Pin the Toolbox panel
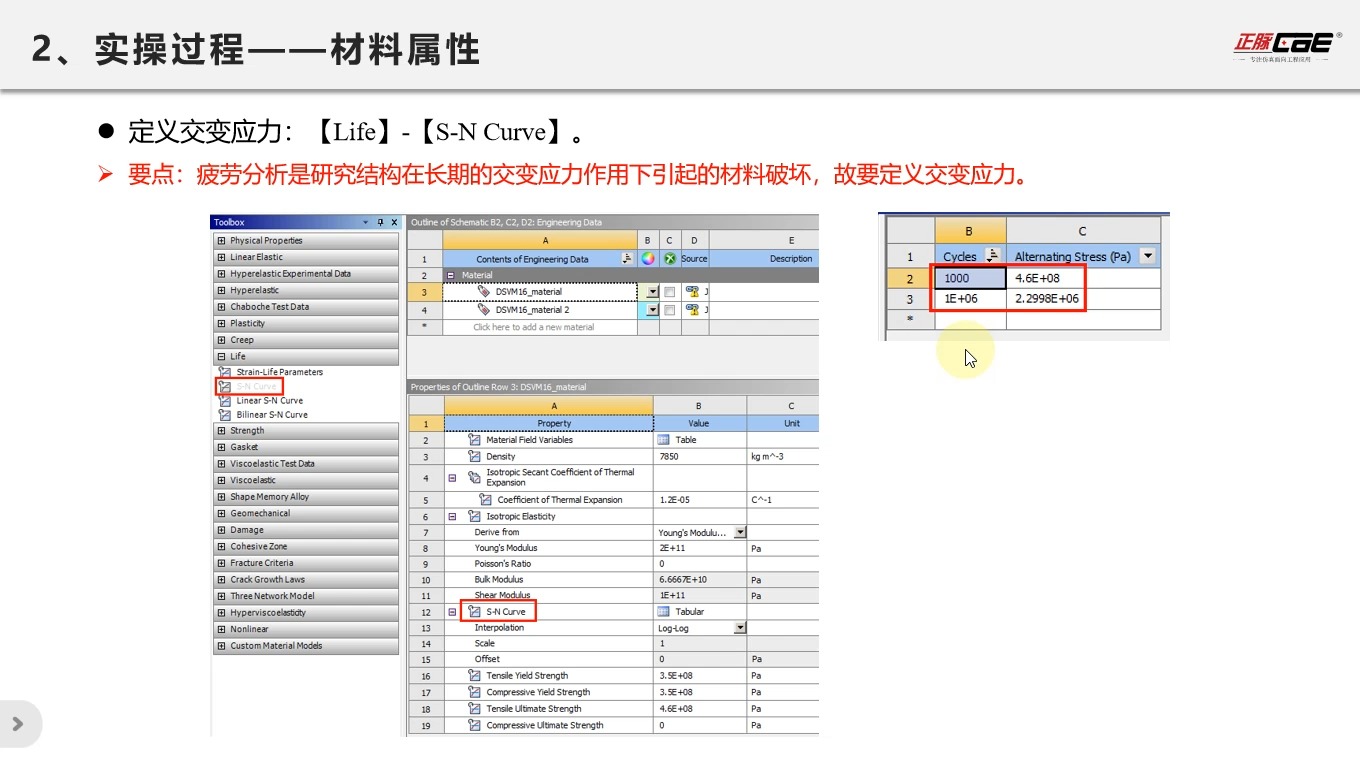The width and height of the screenshot is (1360, 768). (x=381, y=222)
